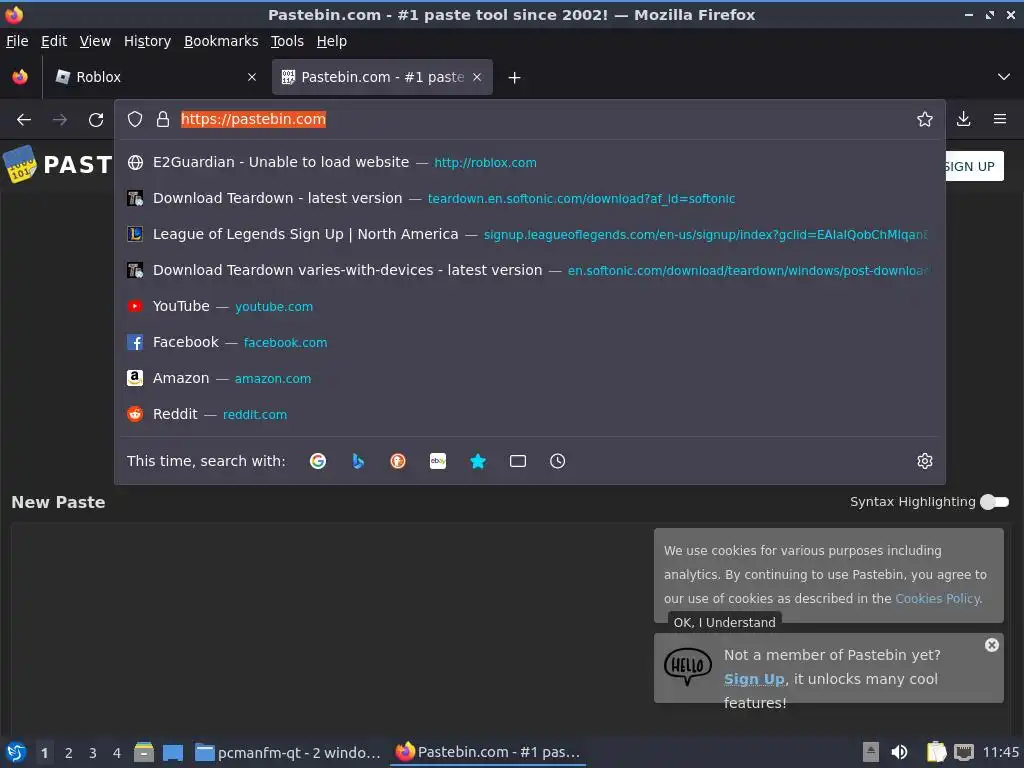Click the file manager taskbar launcher
Screen dimensions: 1024x768
(x=144, y=752)
